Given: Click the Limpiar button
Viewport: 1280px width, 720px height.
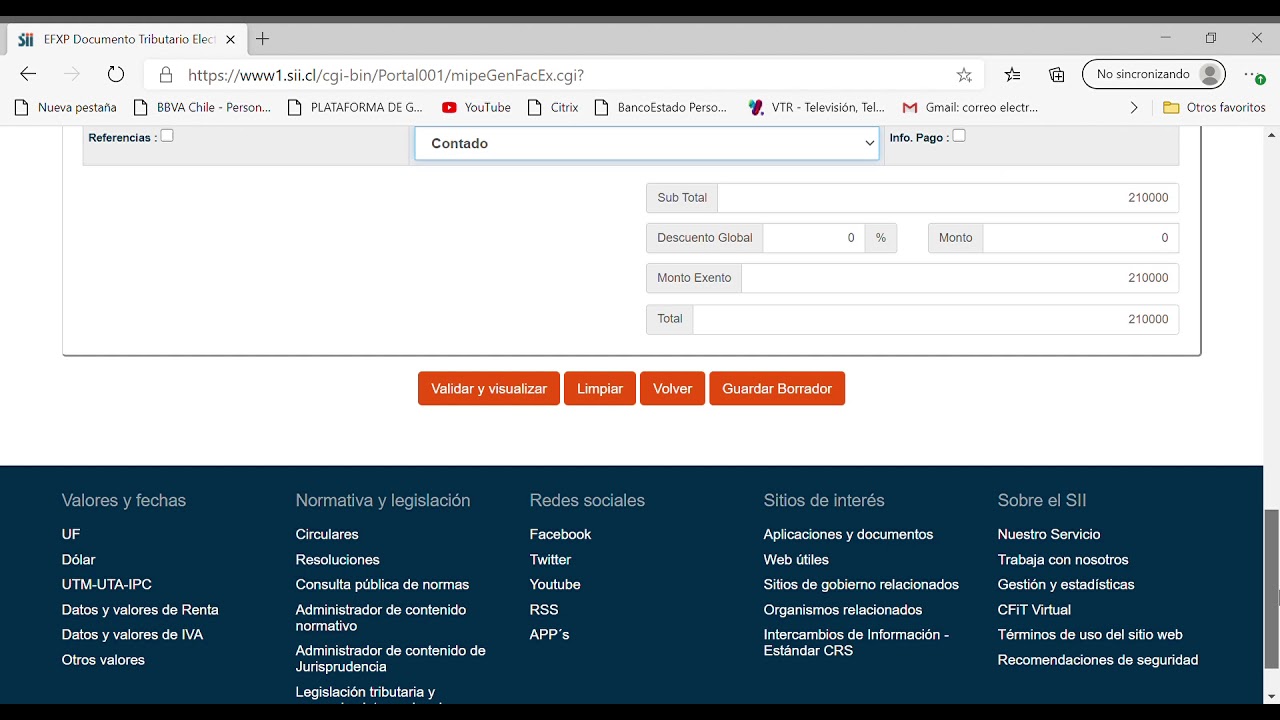Looking at the screenshot, I should pyautogui.click(x=600, y=389).
